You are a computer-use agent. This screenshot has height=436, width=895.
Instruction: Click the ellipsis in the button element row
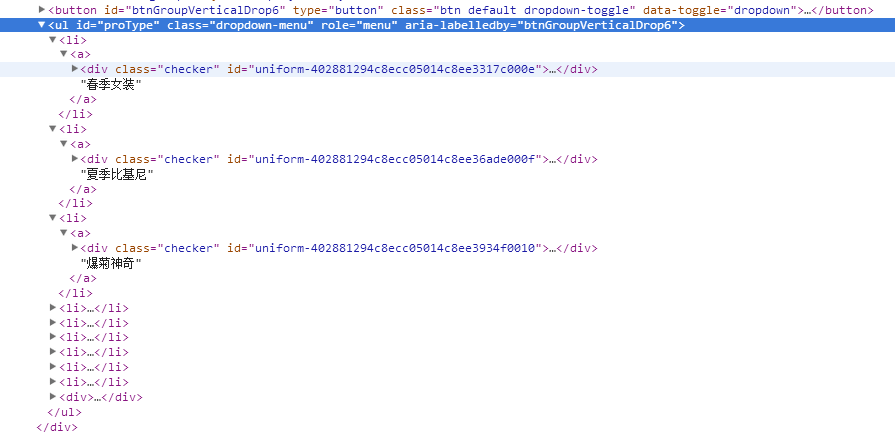click(808, 10)
